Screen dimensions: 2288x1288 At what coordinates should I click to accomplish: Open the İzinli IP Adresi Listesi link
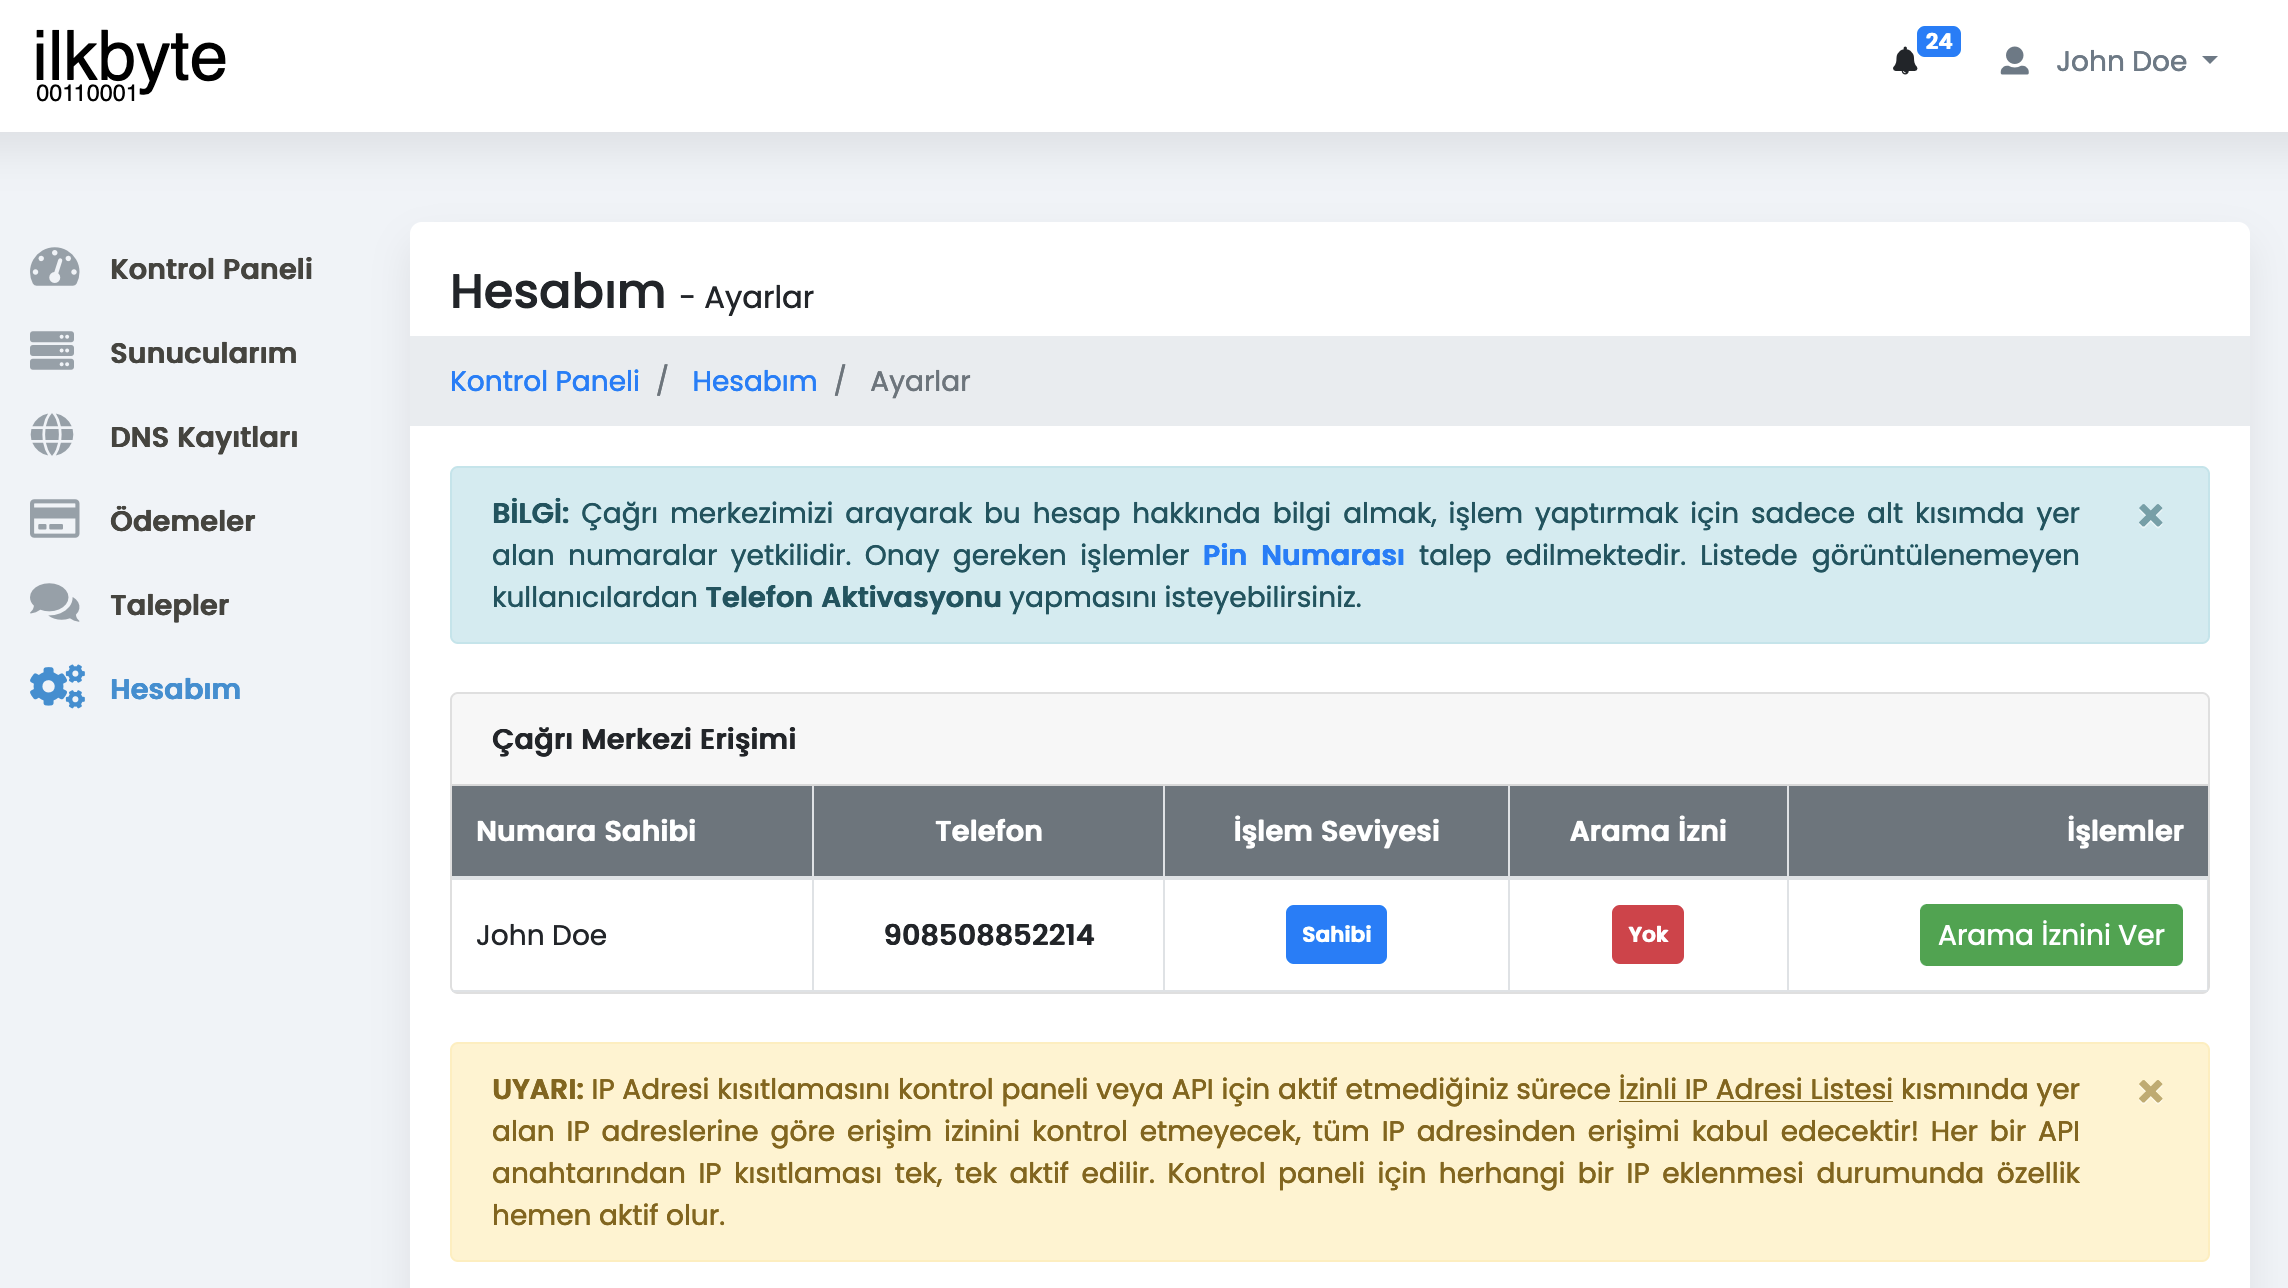(x=1755, y=1089)
